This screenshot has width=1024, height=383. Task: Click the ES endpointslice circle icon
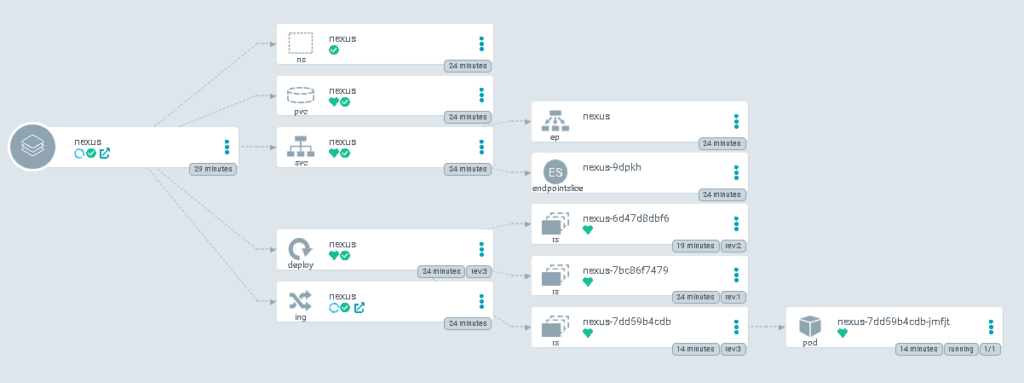click(555, 173)
